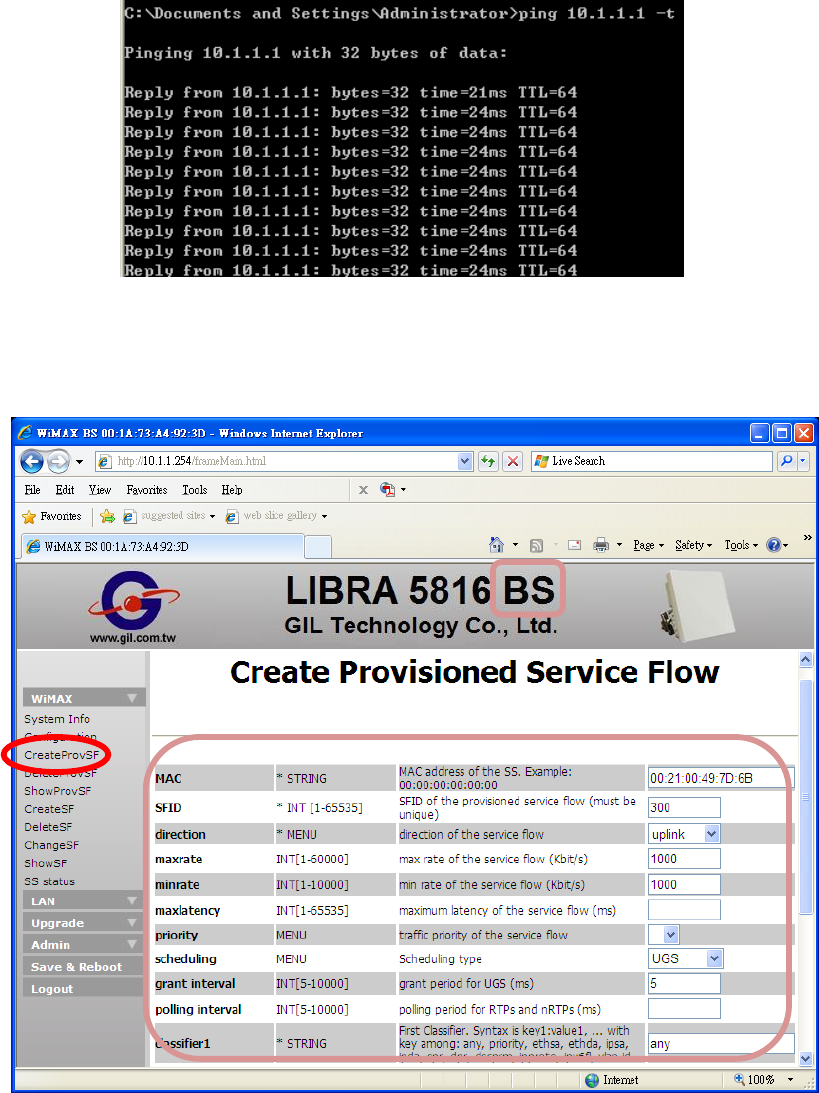Click Save & Reboot in sidebar
Viewport: 819px width, 1093px height.
(x=84, y=967)
